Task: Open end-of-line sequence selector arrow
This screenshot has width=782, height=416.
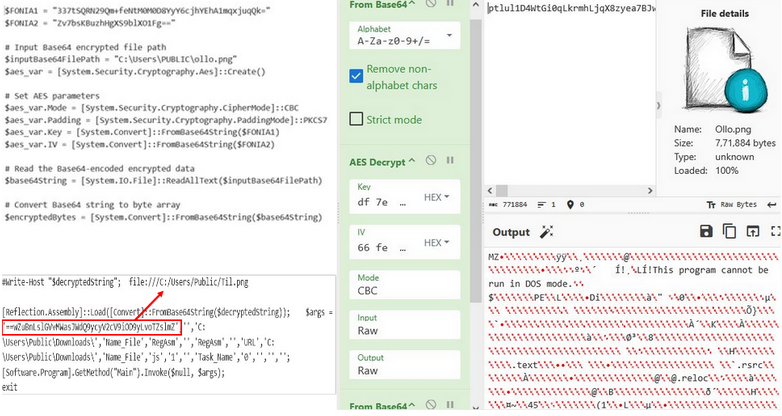Action: 772,205
